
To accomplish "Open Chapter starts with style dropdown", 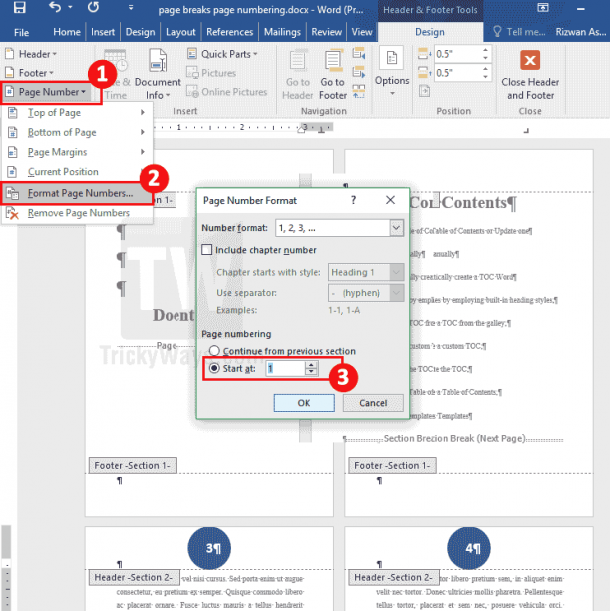I will (x=366, y=272).
